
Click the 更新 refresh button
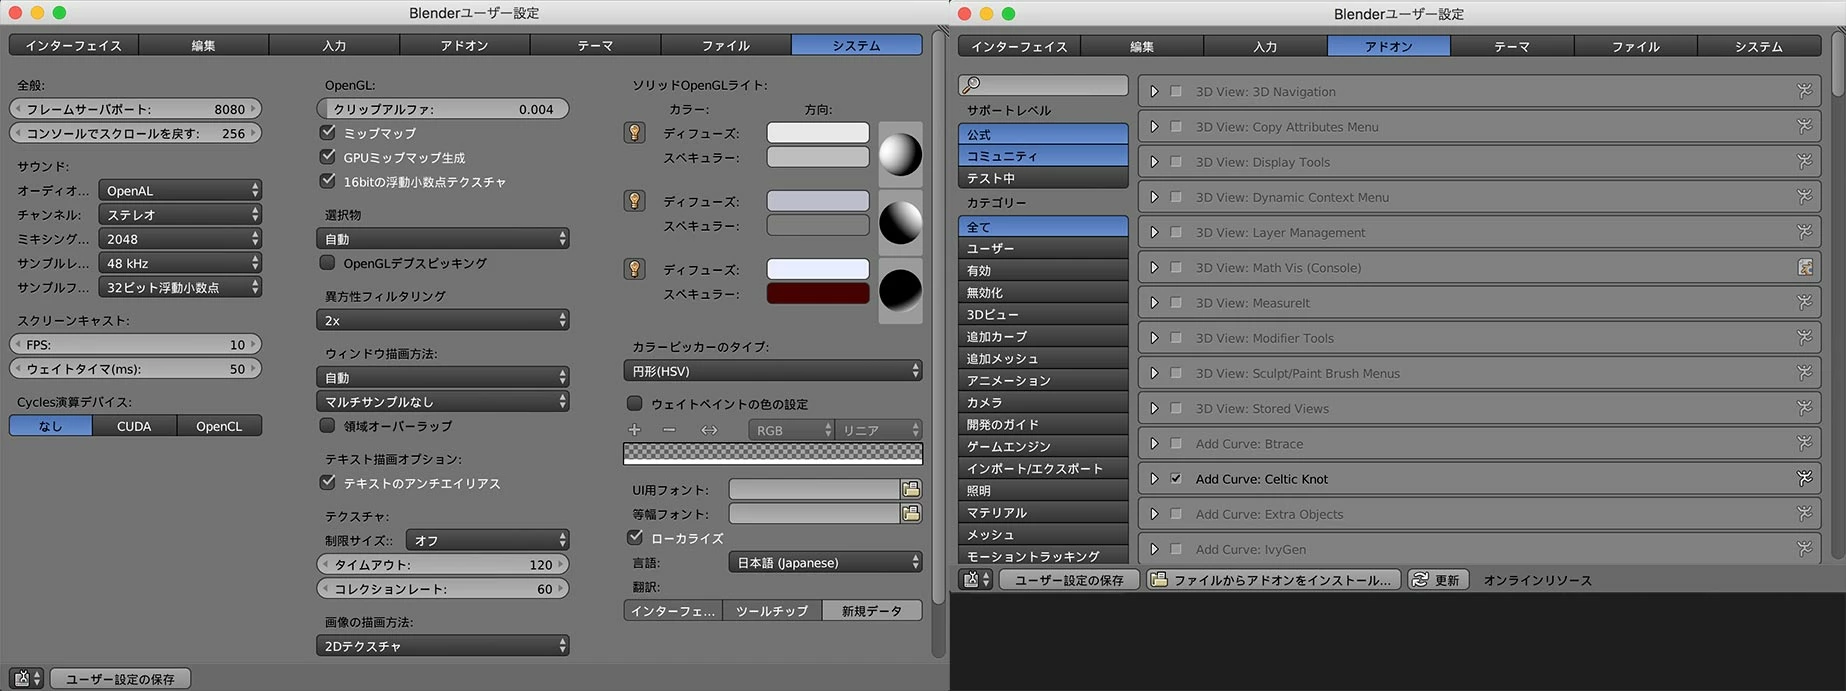point(1438,580)
